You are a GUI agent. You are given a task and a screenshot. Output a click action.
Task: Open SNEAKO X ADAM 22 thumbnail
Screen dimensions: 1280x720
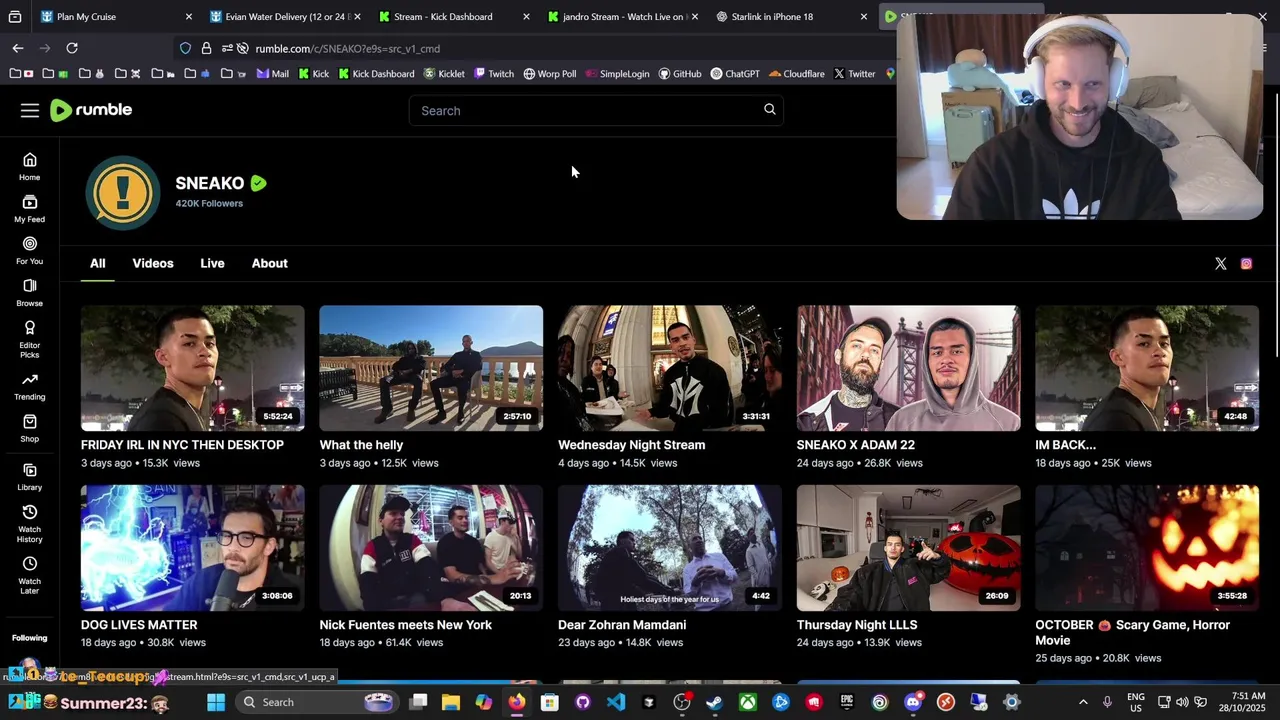[x=908, y=368]
